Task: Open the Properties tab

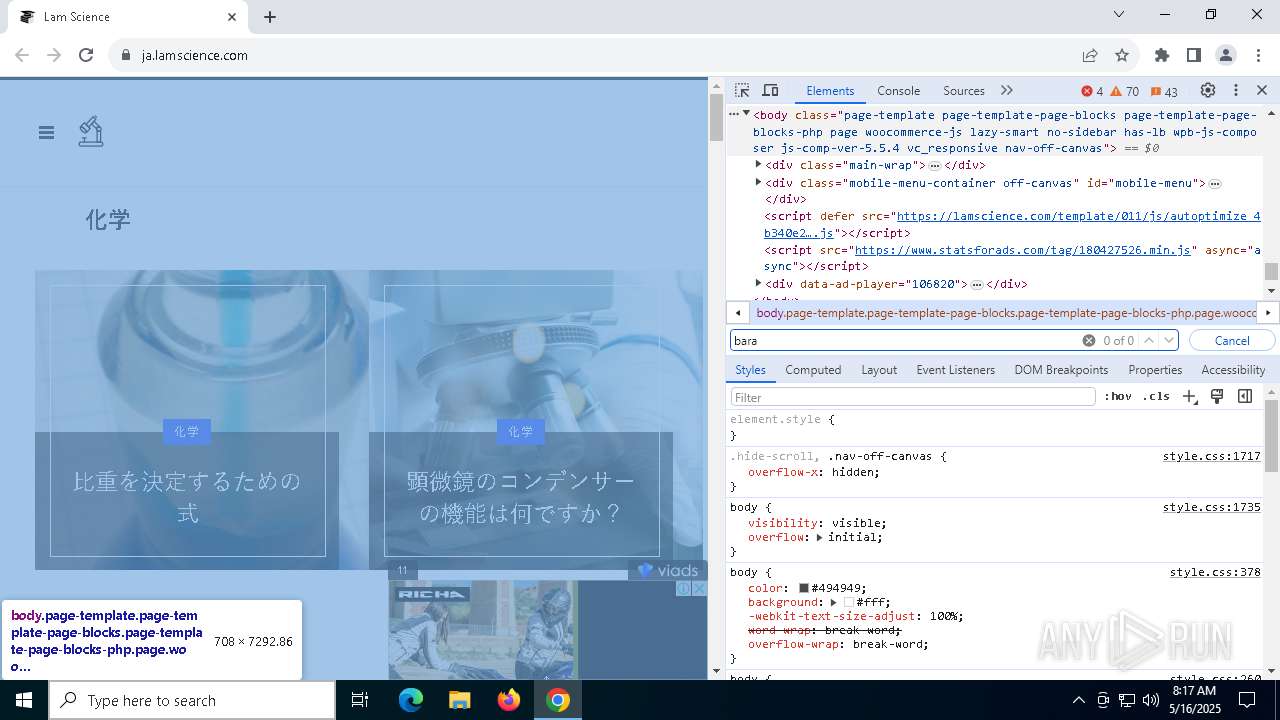Action: click(x=1155, y=370)
